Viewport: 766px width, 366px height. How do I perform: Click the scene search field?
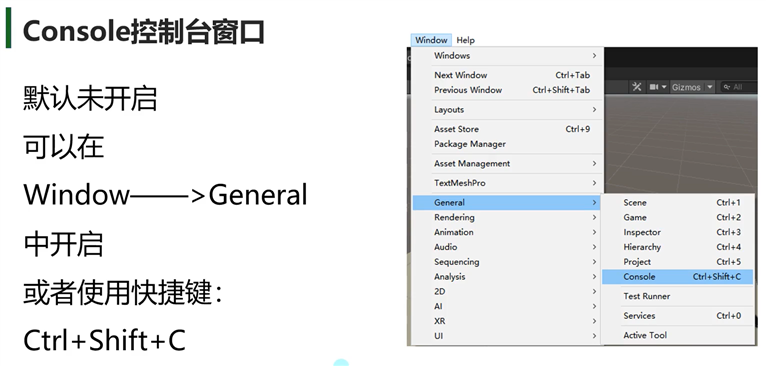tap(739, 87)
